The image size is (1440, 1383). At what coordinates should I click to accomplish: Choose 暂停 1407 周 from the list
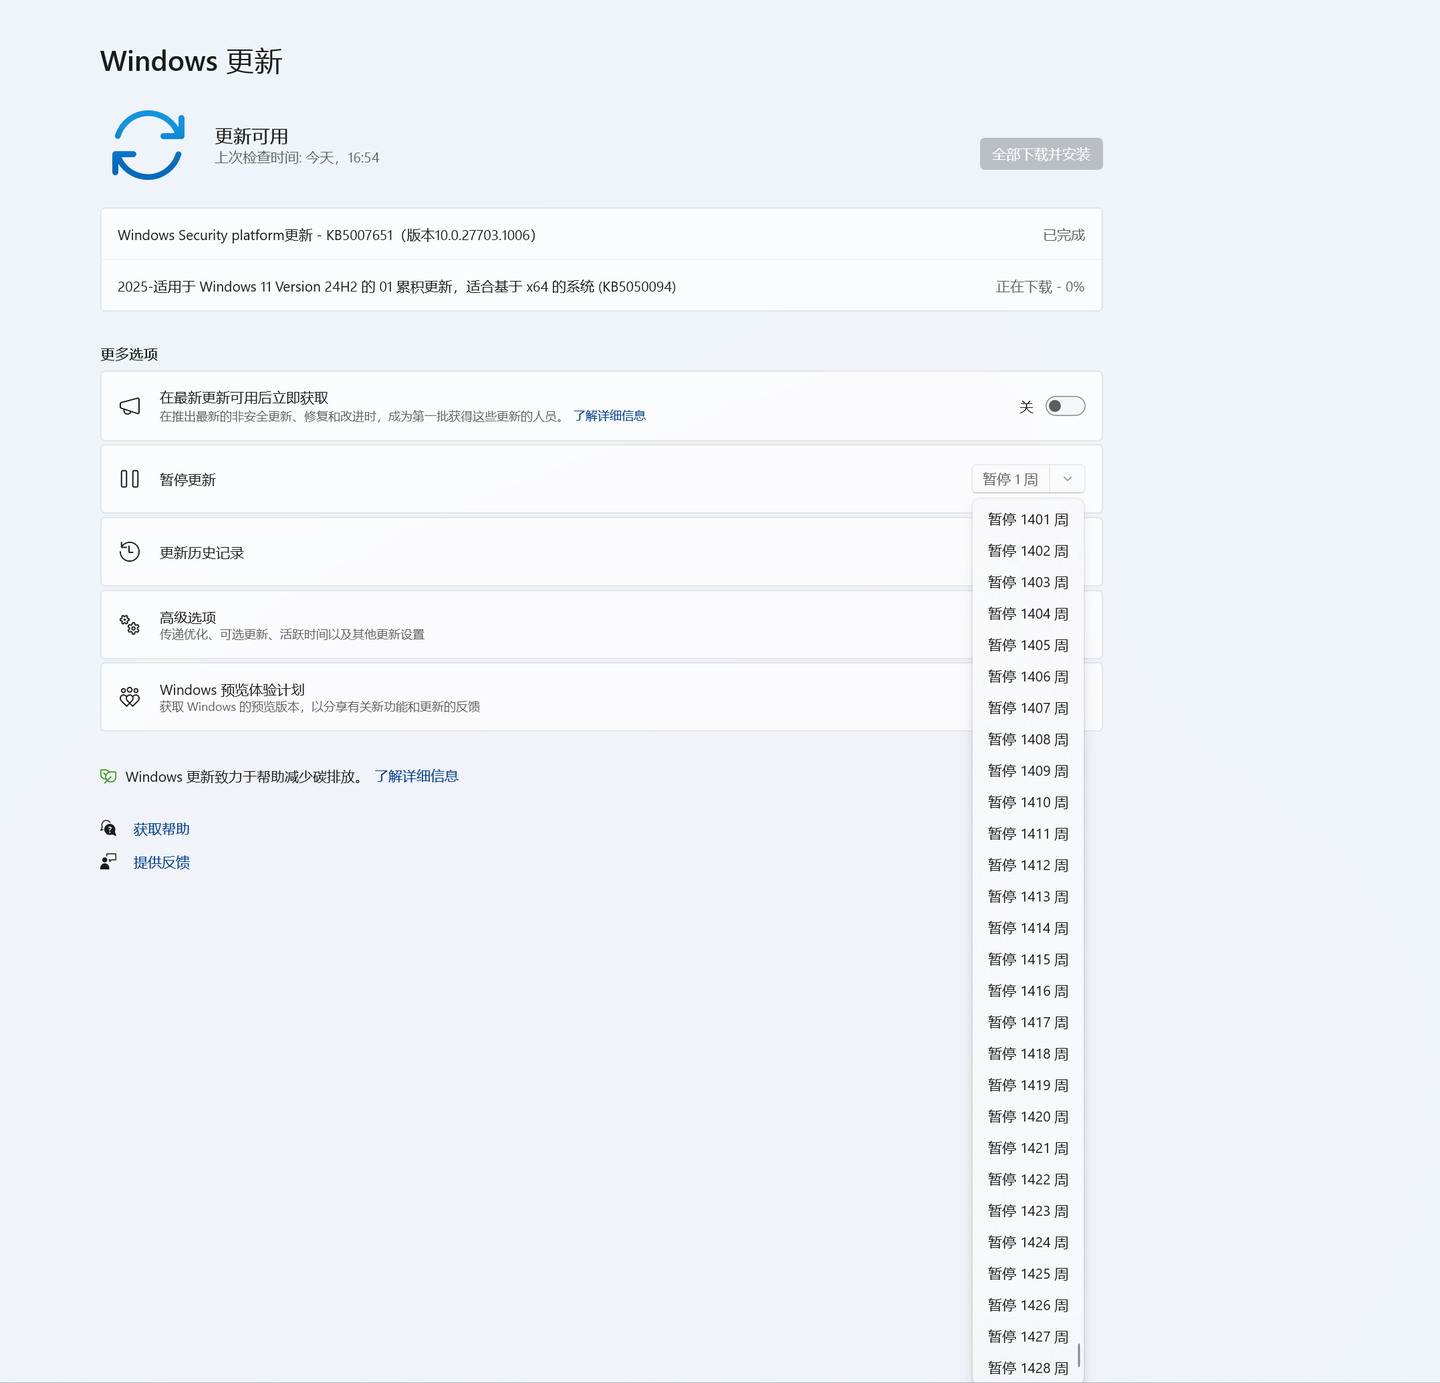[x=1028, y=708]
